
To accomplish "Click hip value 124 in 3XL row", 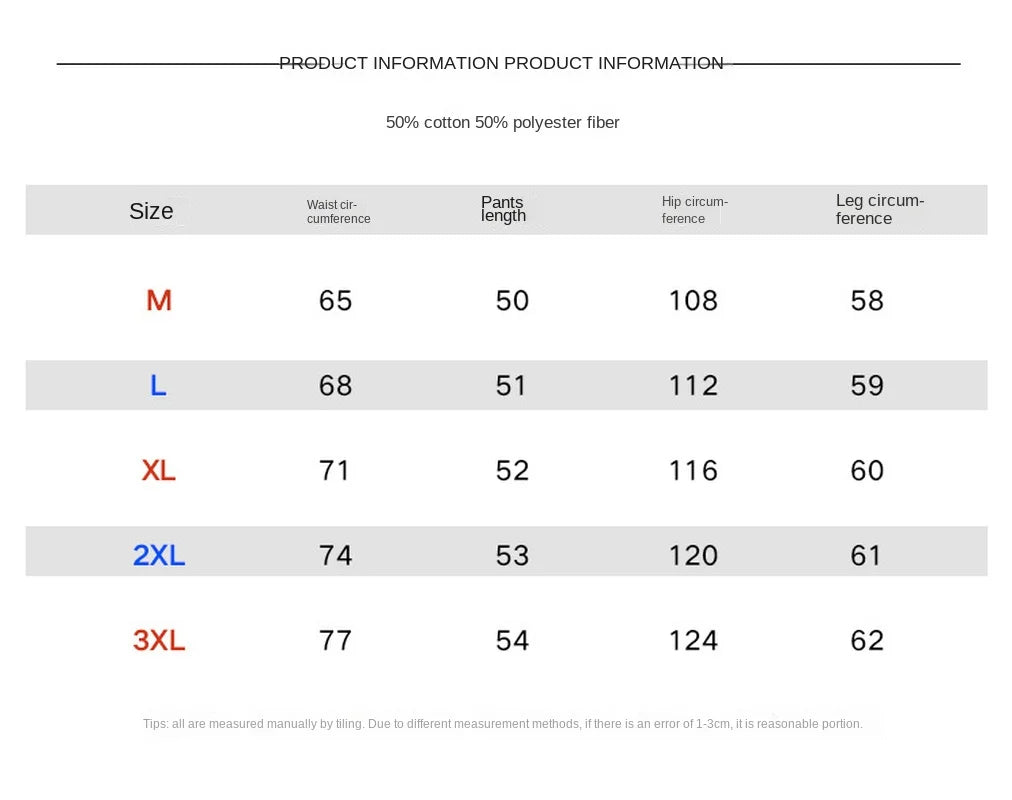I will (693, 641).
